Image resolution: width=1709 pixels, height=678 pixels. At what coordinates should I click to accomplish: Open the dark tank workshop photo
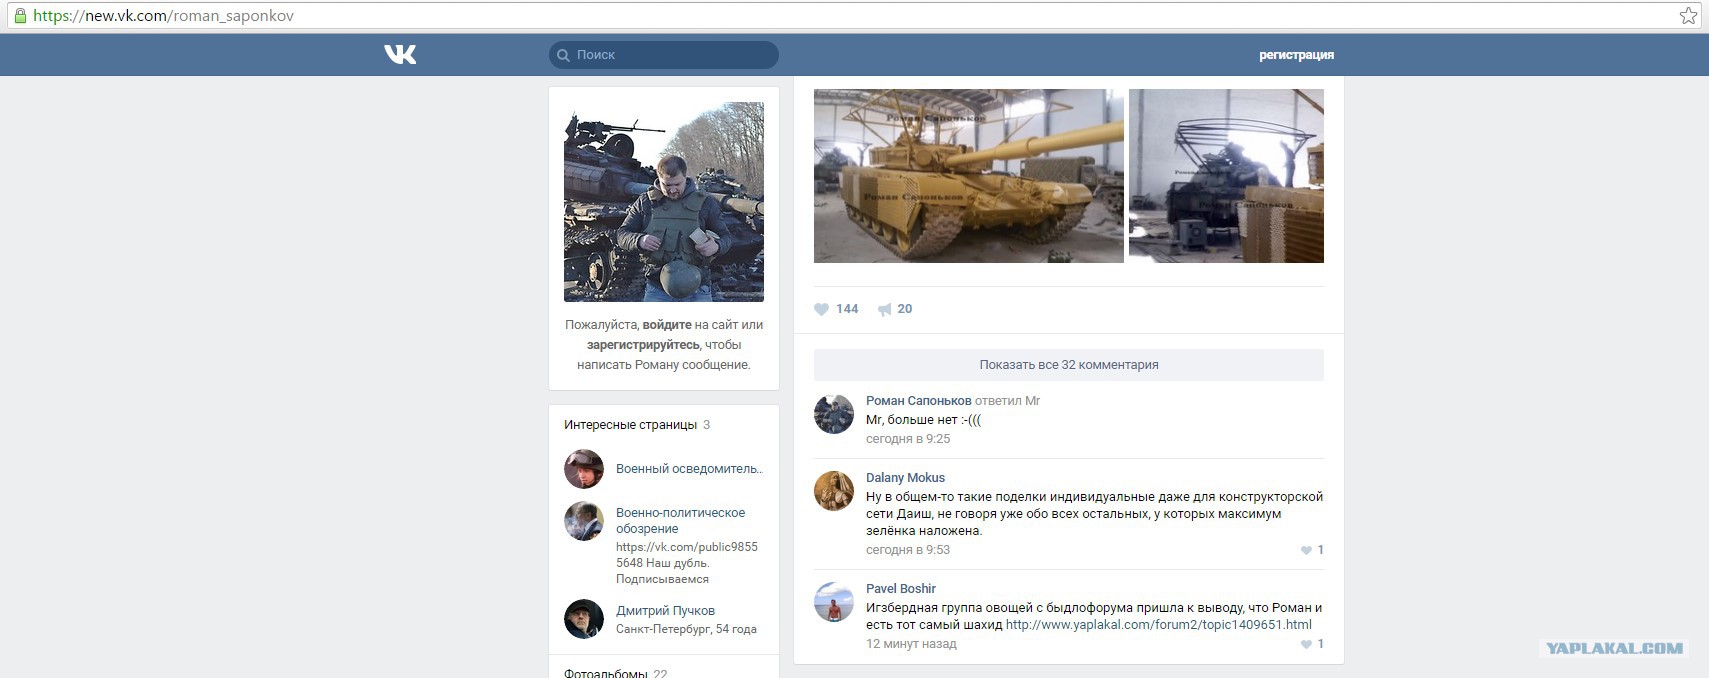(1226, 176)
